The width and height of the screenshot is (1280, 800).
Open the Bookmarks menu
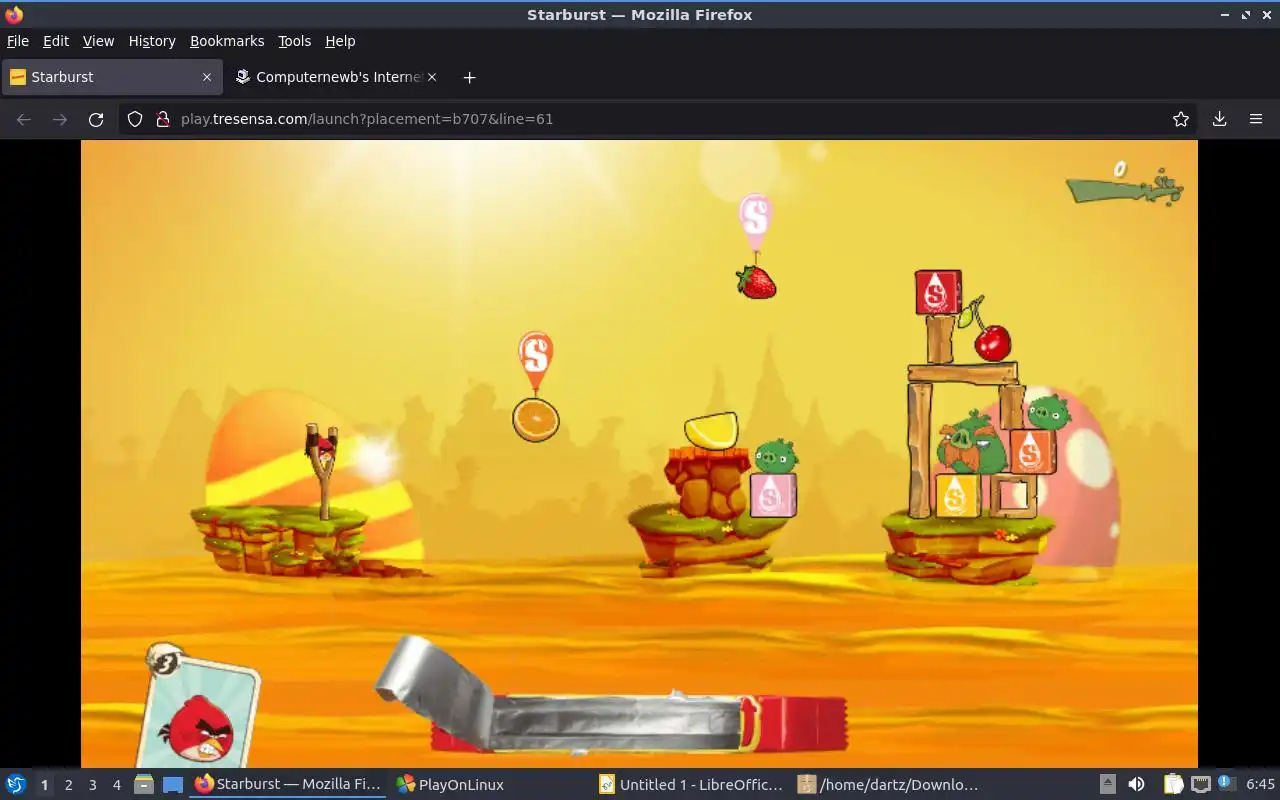coord(227,41)
